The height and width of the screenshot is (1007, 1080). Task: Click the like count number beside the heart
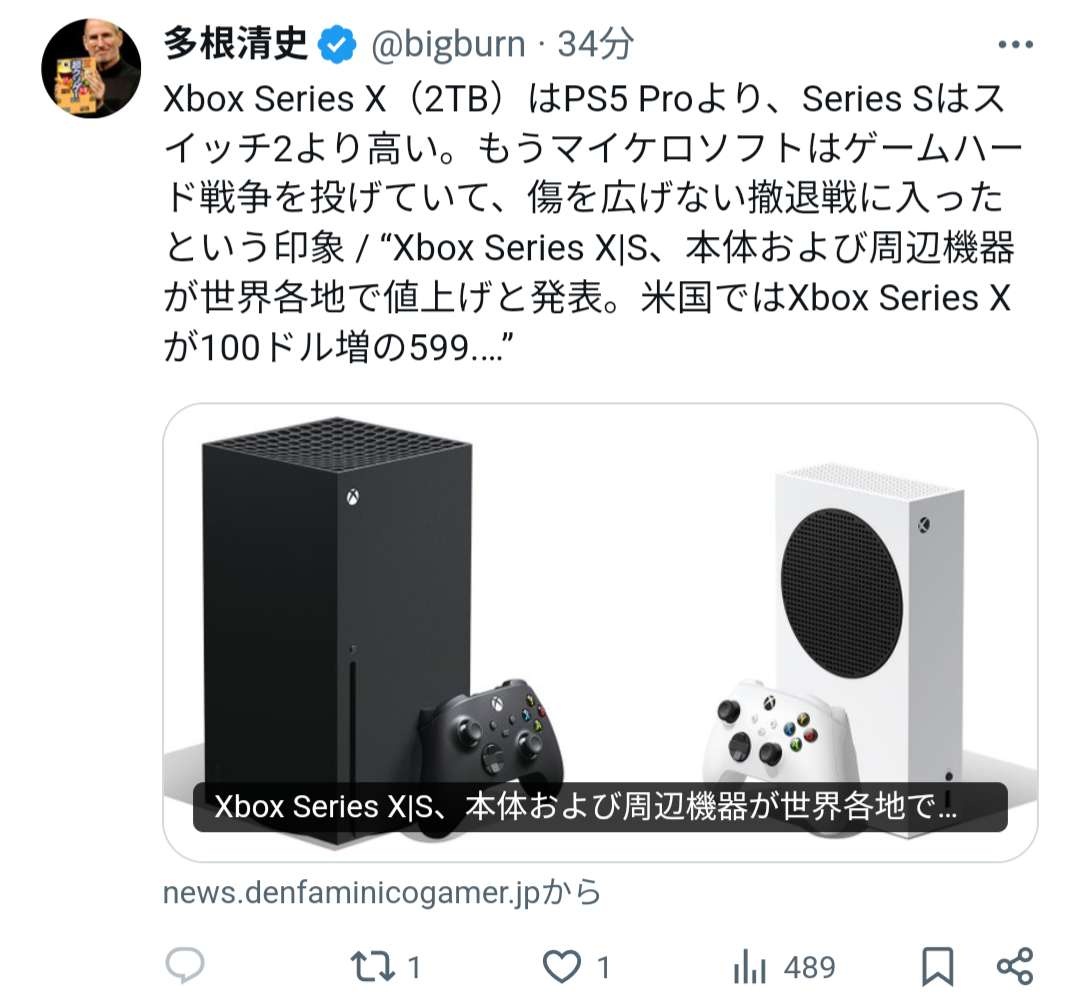(x=603, y=967)
